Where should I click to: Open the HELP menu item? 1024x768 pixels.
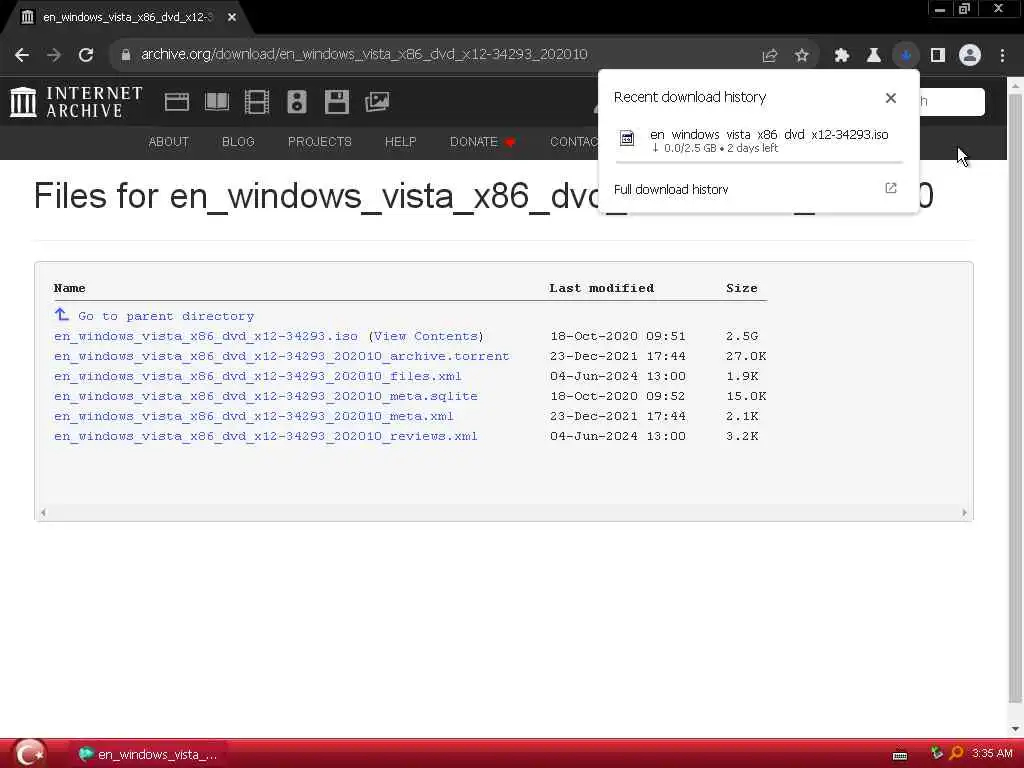pyautogui.click(x=400, y=142)
